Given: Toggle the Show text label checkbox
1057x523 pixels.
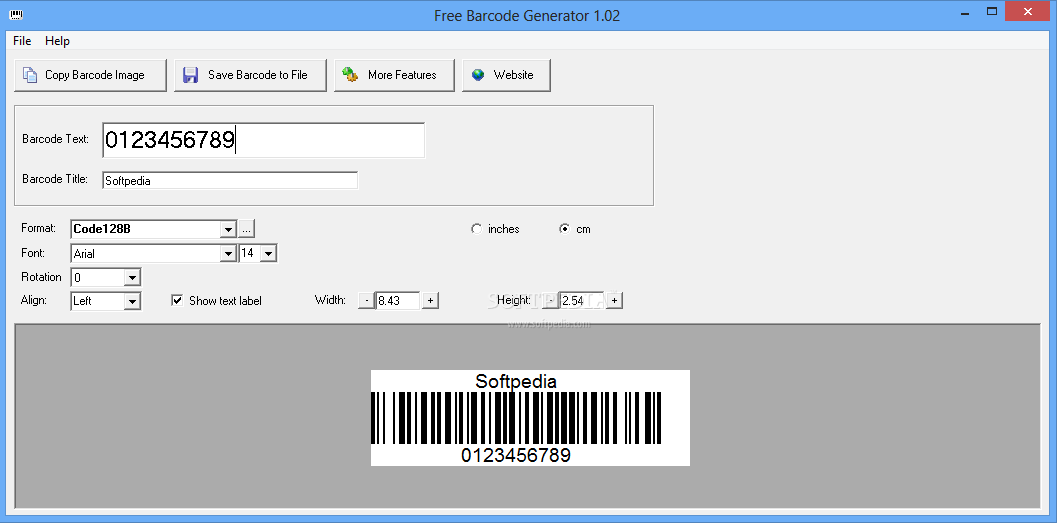Looking at the screenshot, I should [x=177, y=301].
